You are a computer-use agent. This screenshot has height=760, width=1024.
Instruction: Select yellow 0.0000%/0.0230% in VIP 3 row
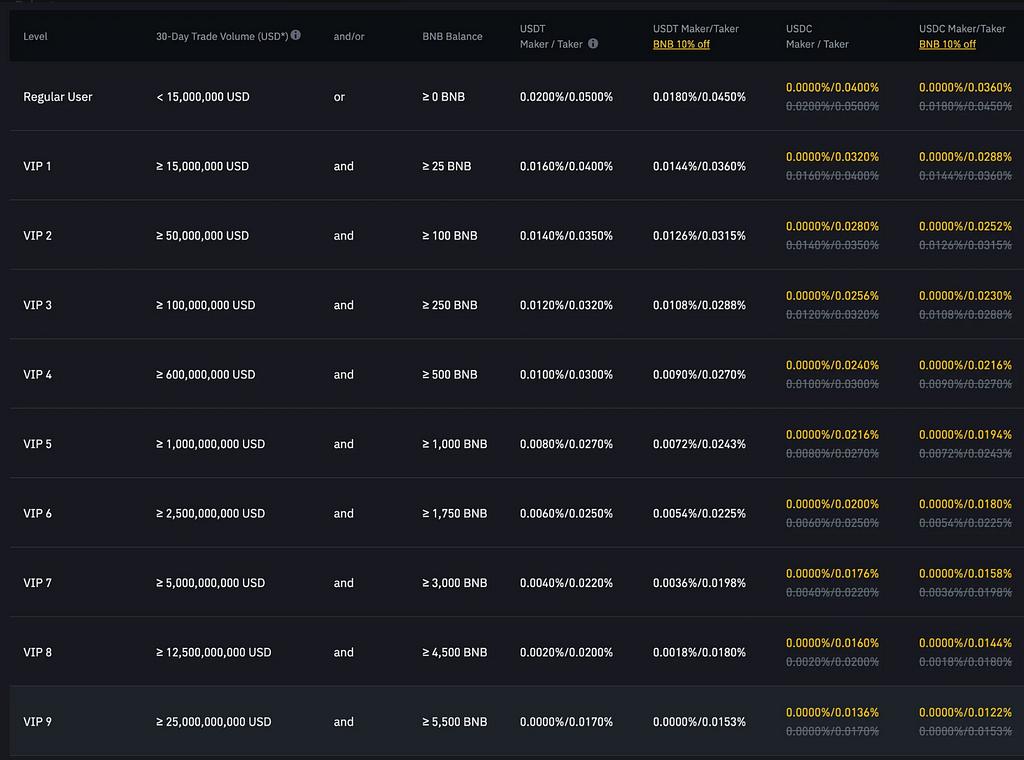965,296
